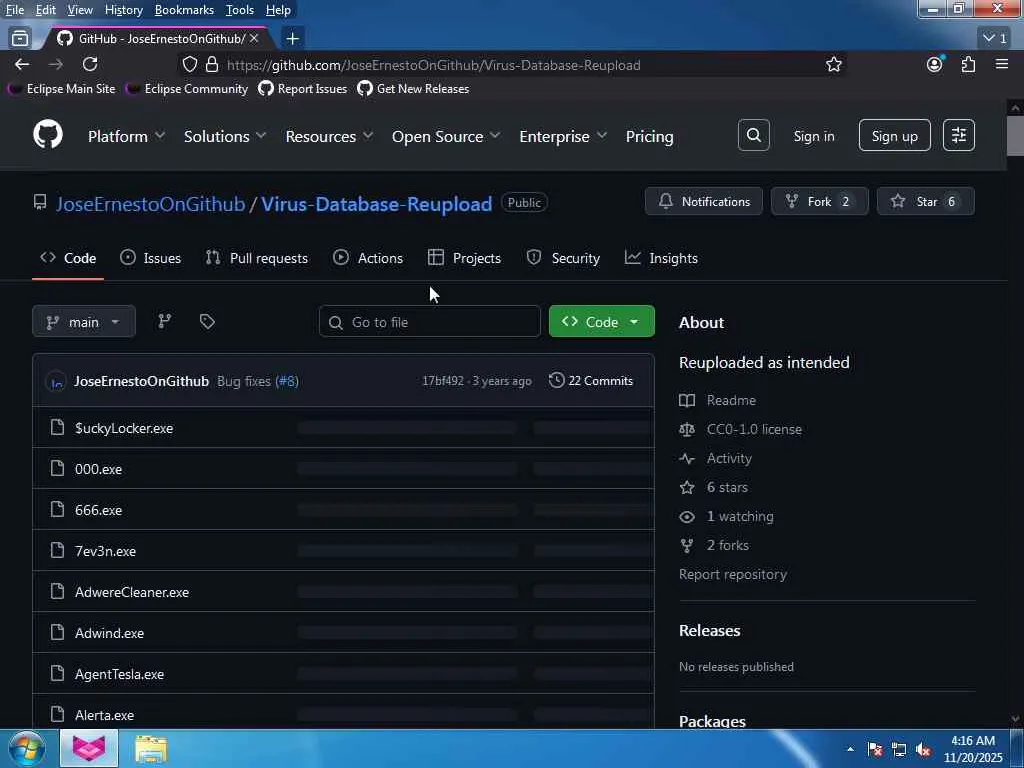The image size is (1024, 768).
Task: Open the Pull requests tab
Action: click(x=257, y=258)
